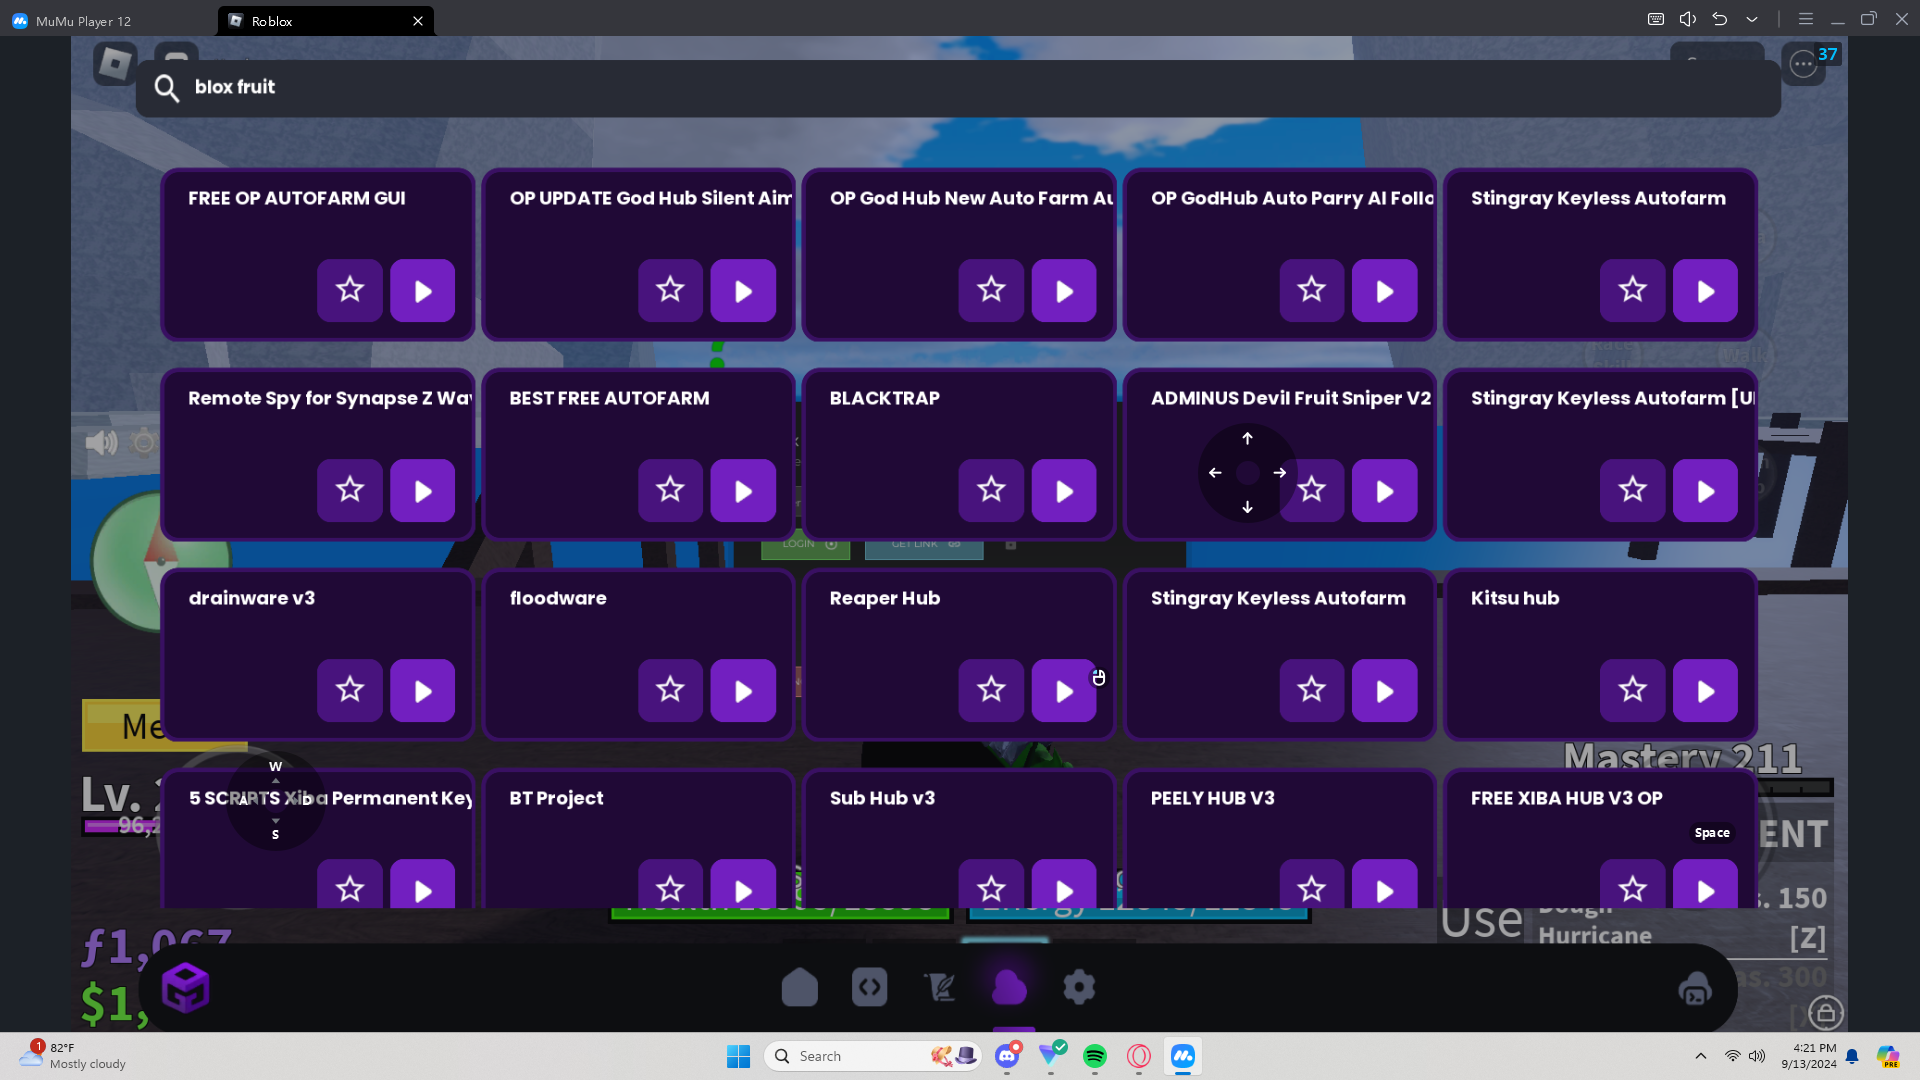Open Spotify from the taskbar

pyautogui.click(x=1095, y=1056)
